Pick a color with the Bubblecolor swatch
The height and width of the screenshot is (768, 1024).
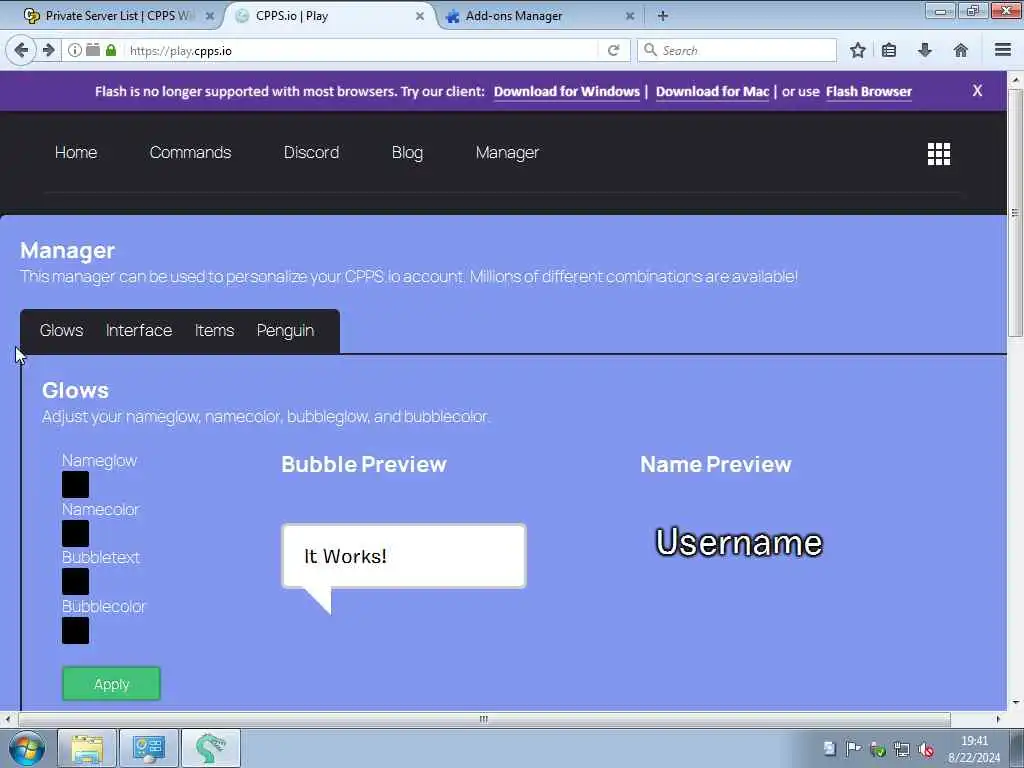[76, 631]
